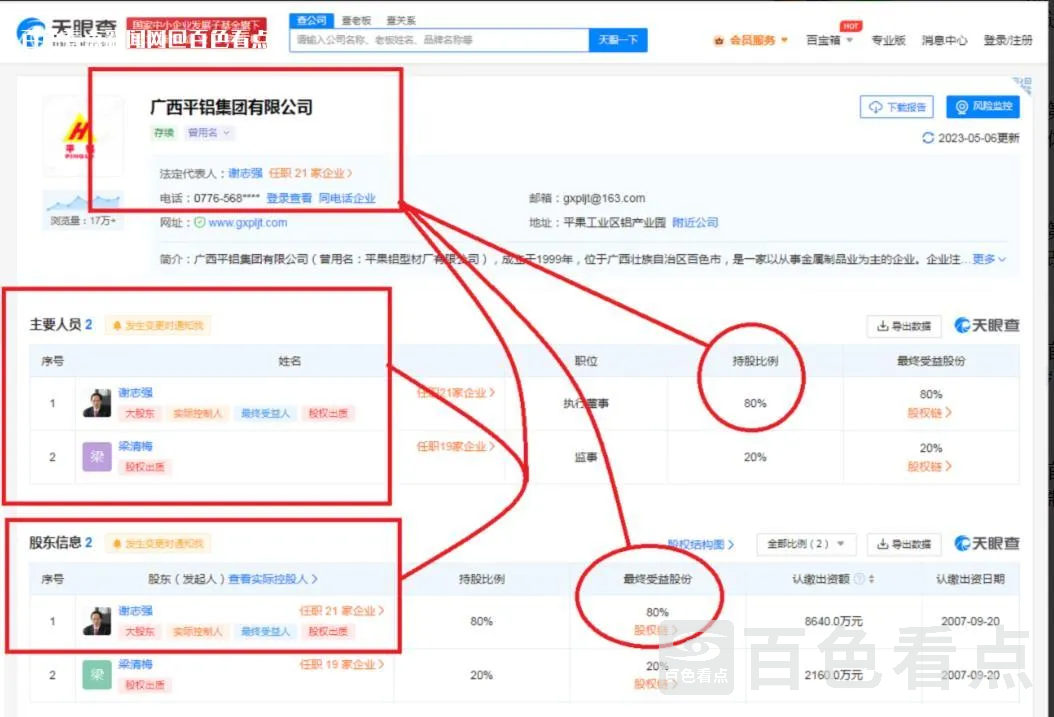Click the 认缴出资额 sort arrows icon

[871, 579]
